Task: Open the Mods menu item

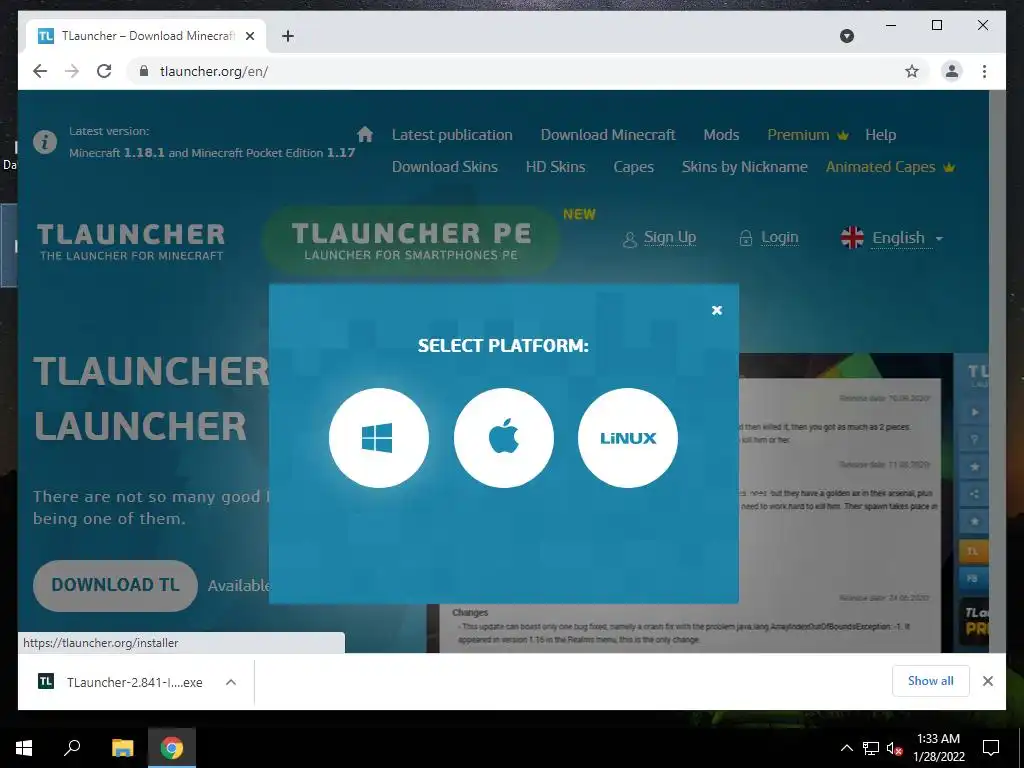Action: coord(721,135)
